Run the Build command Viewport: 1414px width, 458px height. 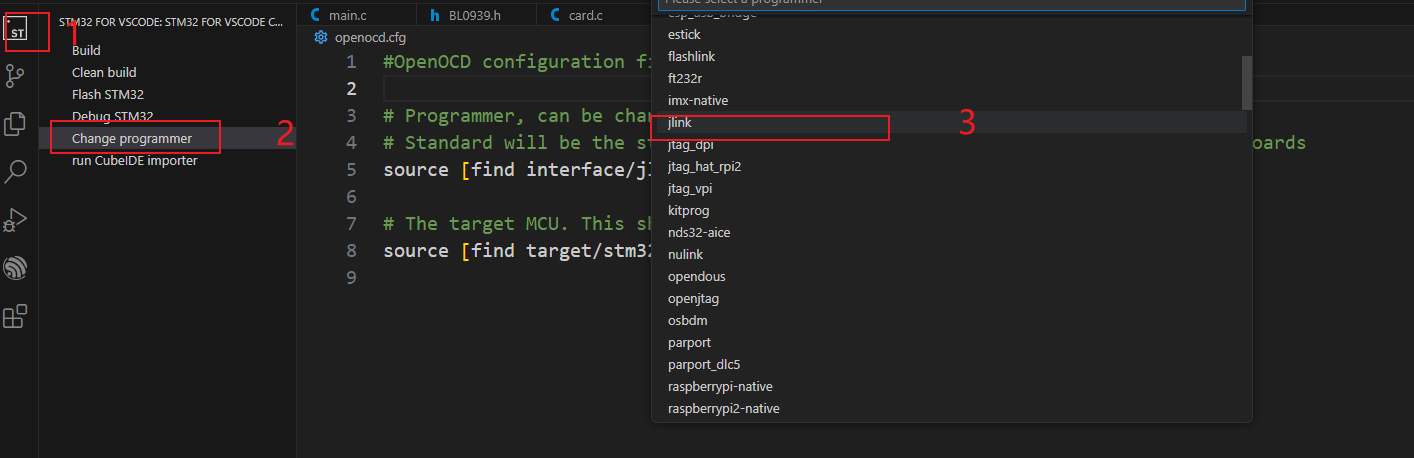(x=86, y=50)
